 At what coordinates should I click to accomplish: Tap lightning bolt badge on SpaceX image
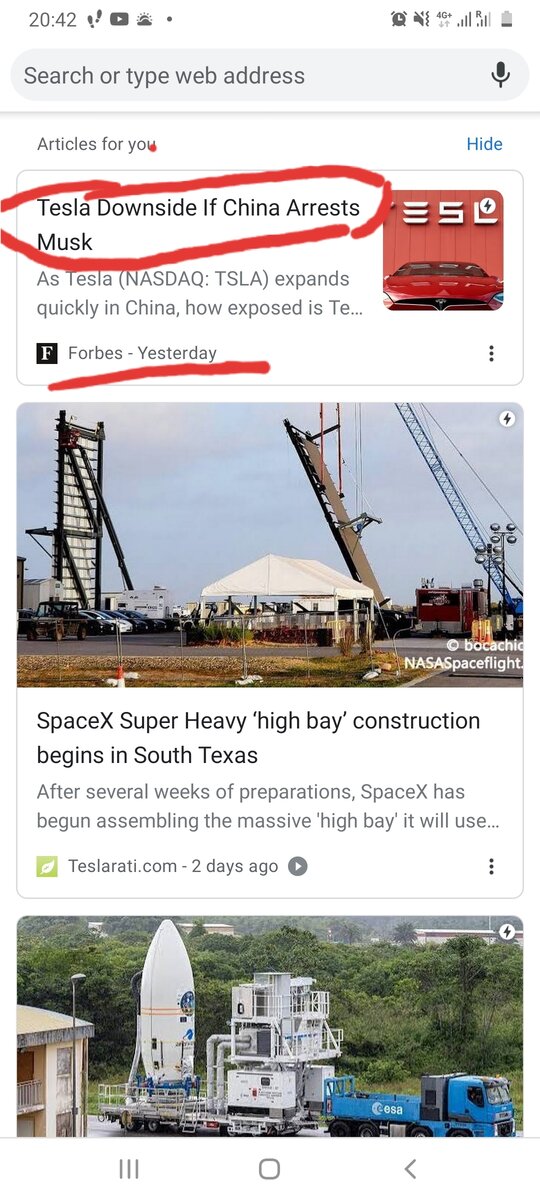(507, 419)
